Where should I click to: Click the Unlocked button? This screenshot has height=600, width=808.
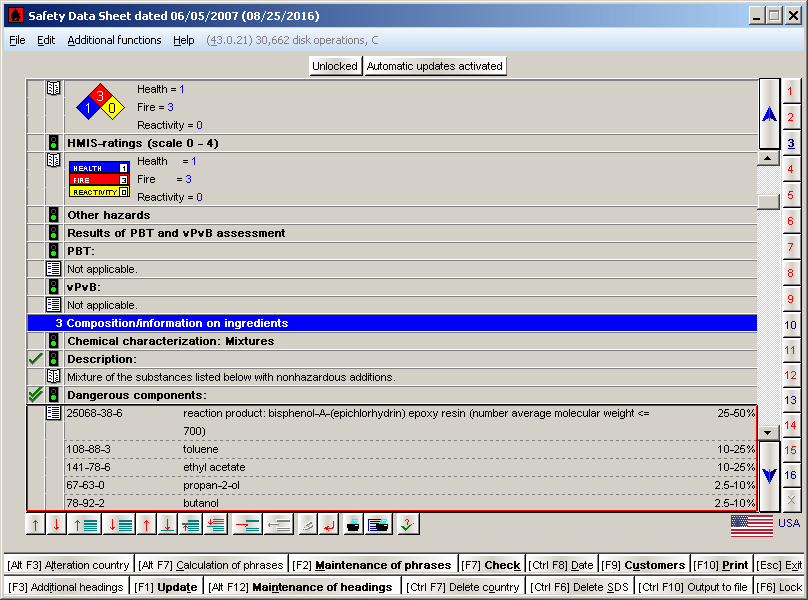click(334, 66)
